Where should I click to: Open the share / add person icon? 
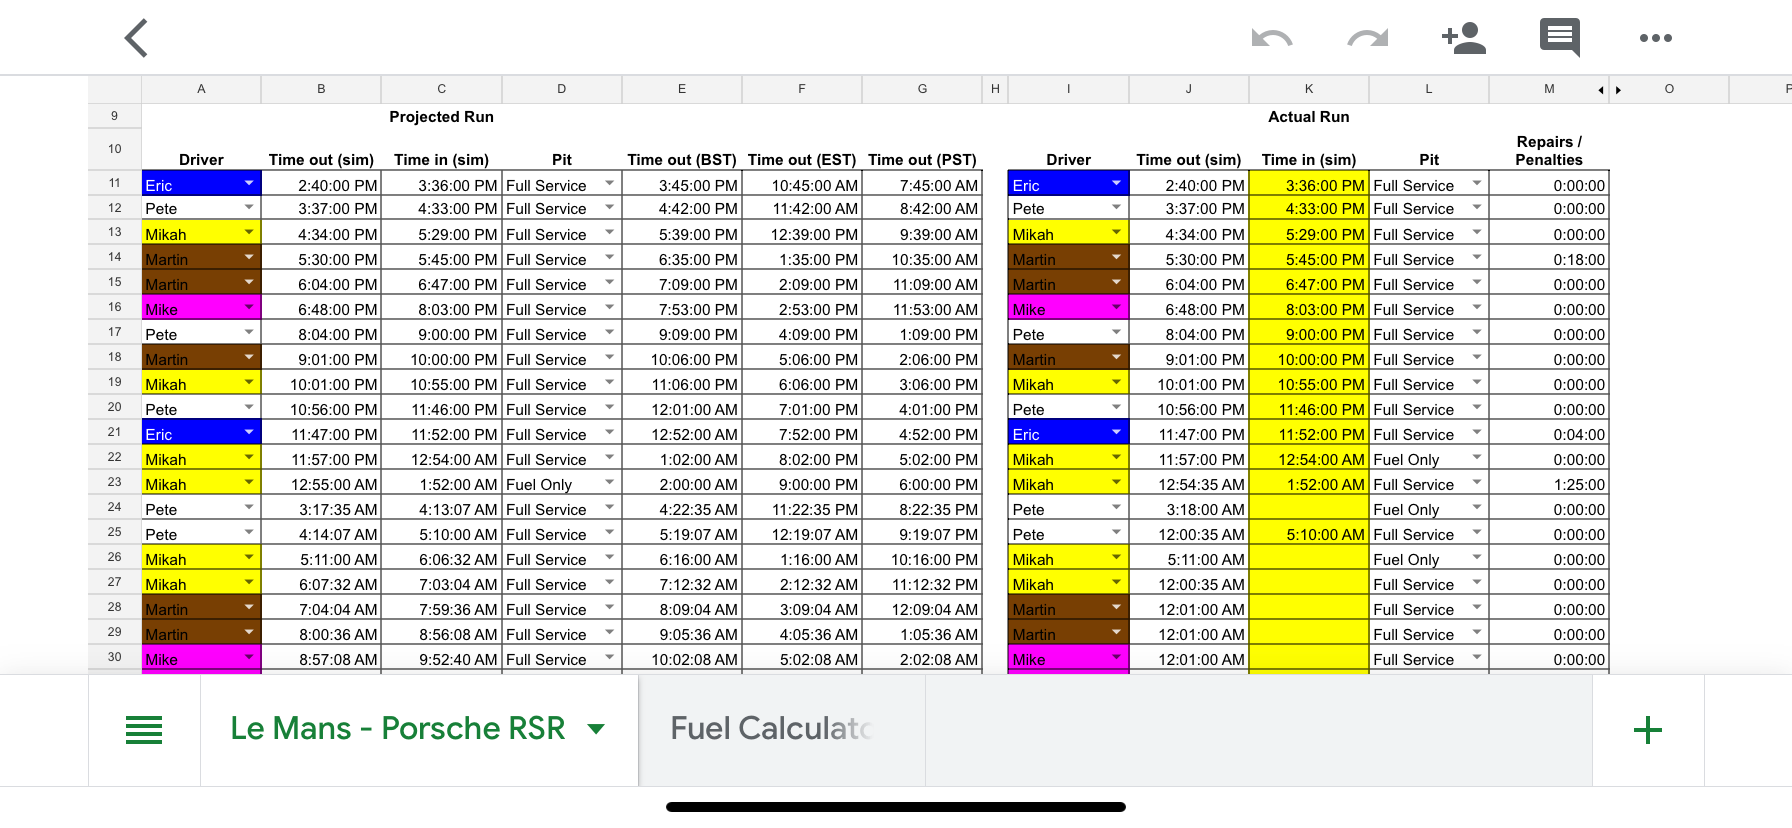pos(1463,38)
